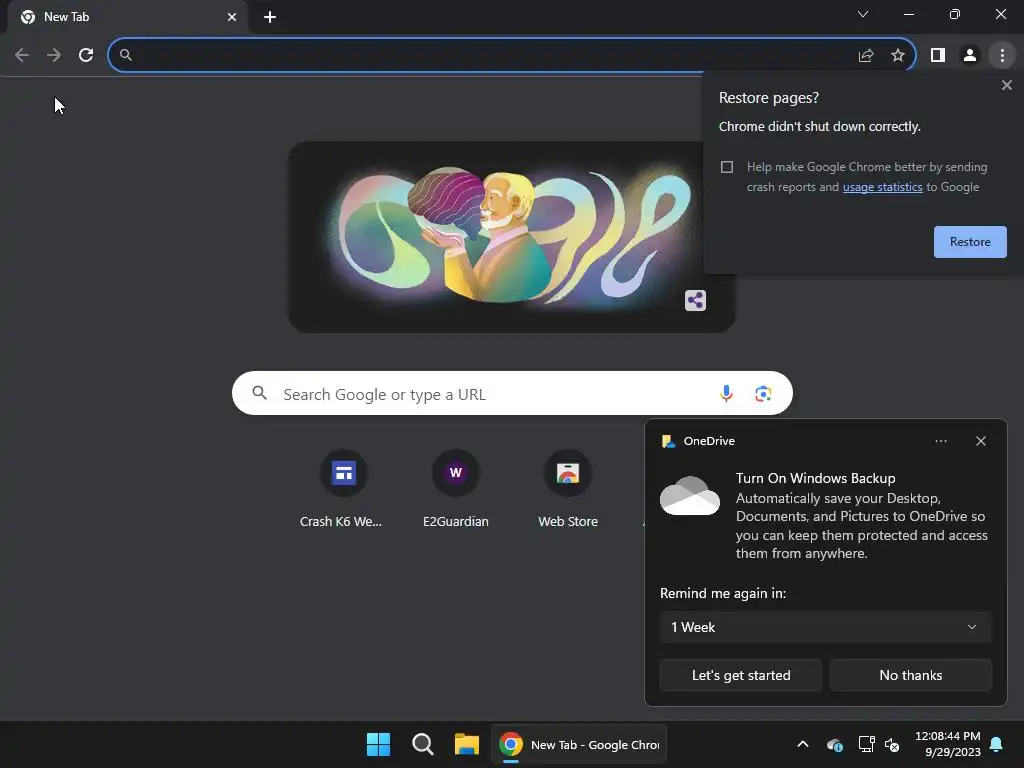Image resolution: width=1024 pixels, height=768 pixels.
Task: Click the "Turn On Windows Backup" heading
Action: (815, 478)
